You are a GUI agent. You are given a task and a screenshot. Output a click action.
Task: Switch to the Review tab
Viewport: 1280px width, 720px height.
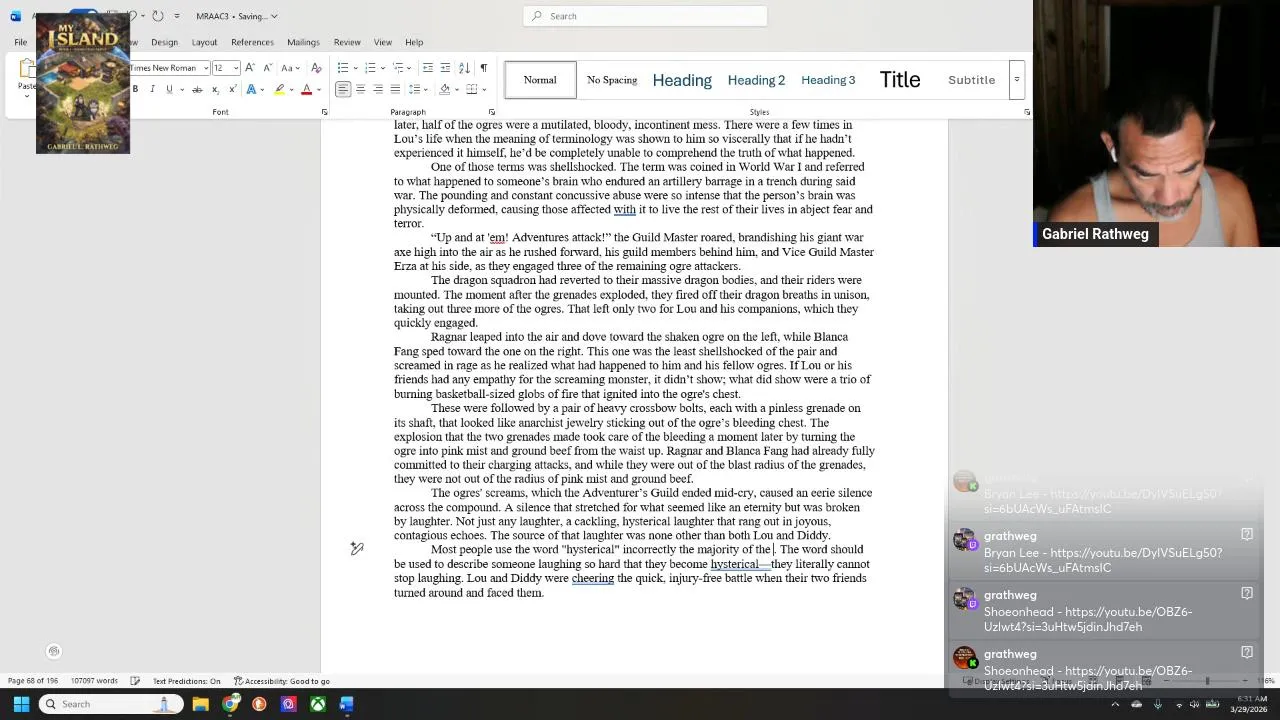point(347,42)
